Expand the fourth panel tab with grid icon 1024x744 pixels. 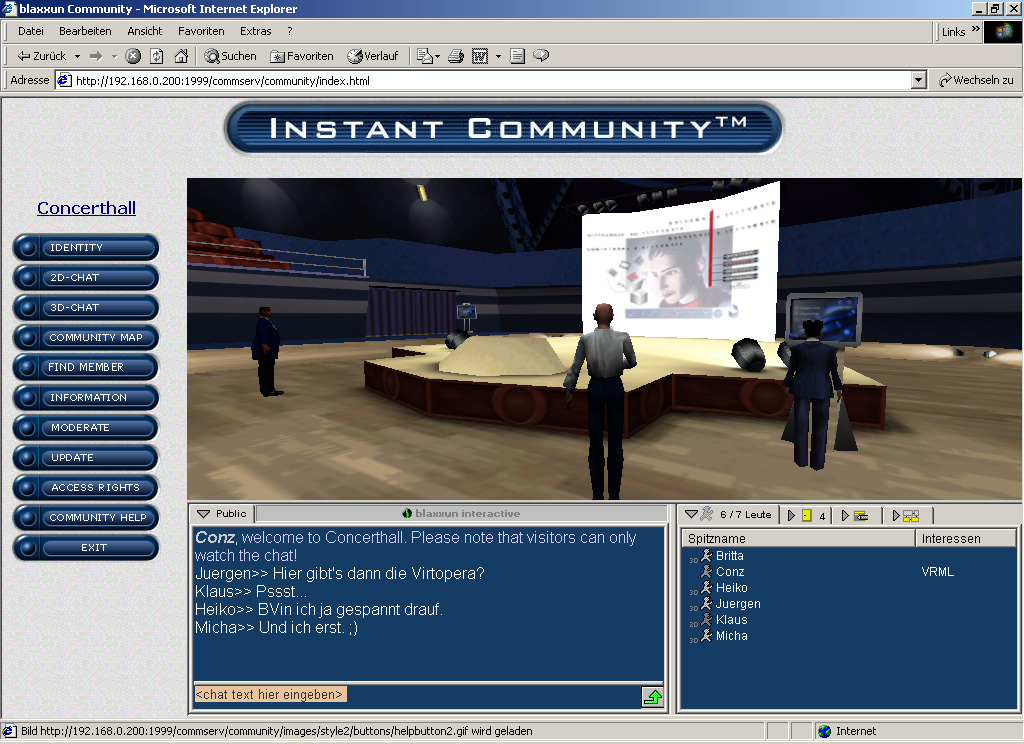[x=896, y=515]
